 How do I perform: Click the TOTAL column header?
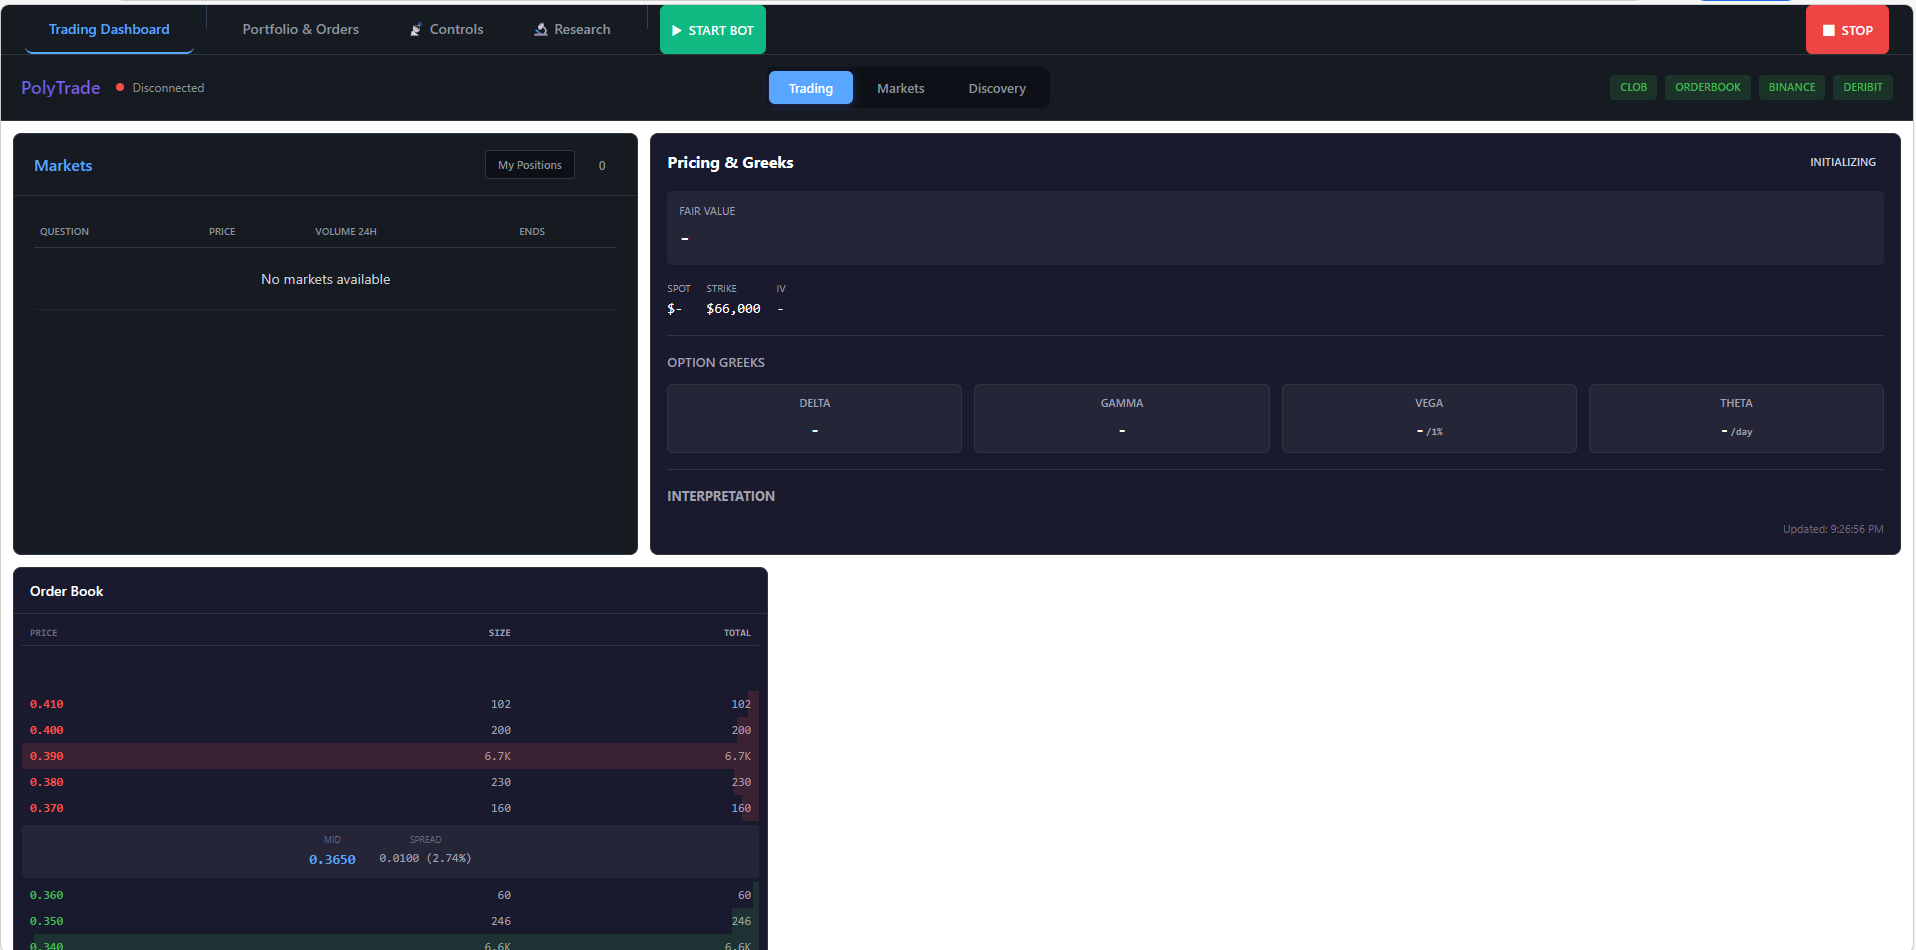[x=737, y=633]
